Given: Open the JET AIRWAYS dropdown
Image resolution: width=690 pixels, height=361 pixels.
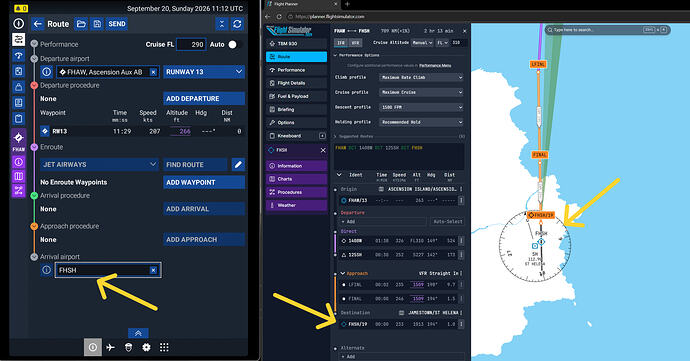Looking at the screenshot, I should coord(99,165).
